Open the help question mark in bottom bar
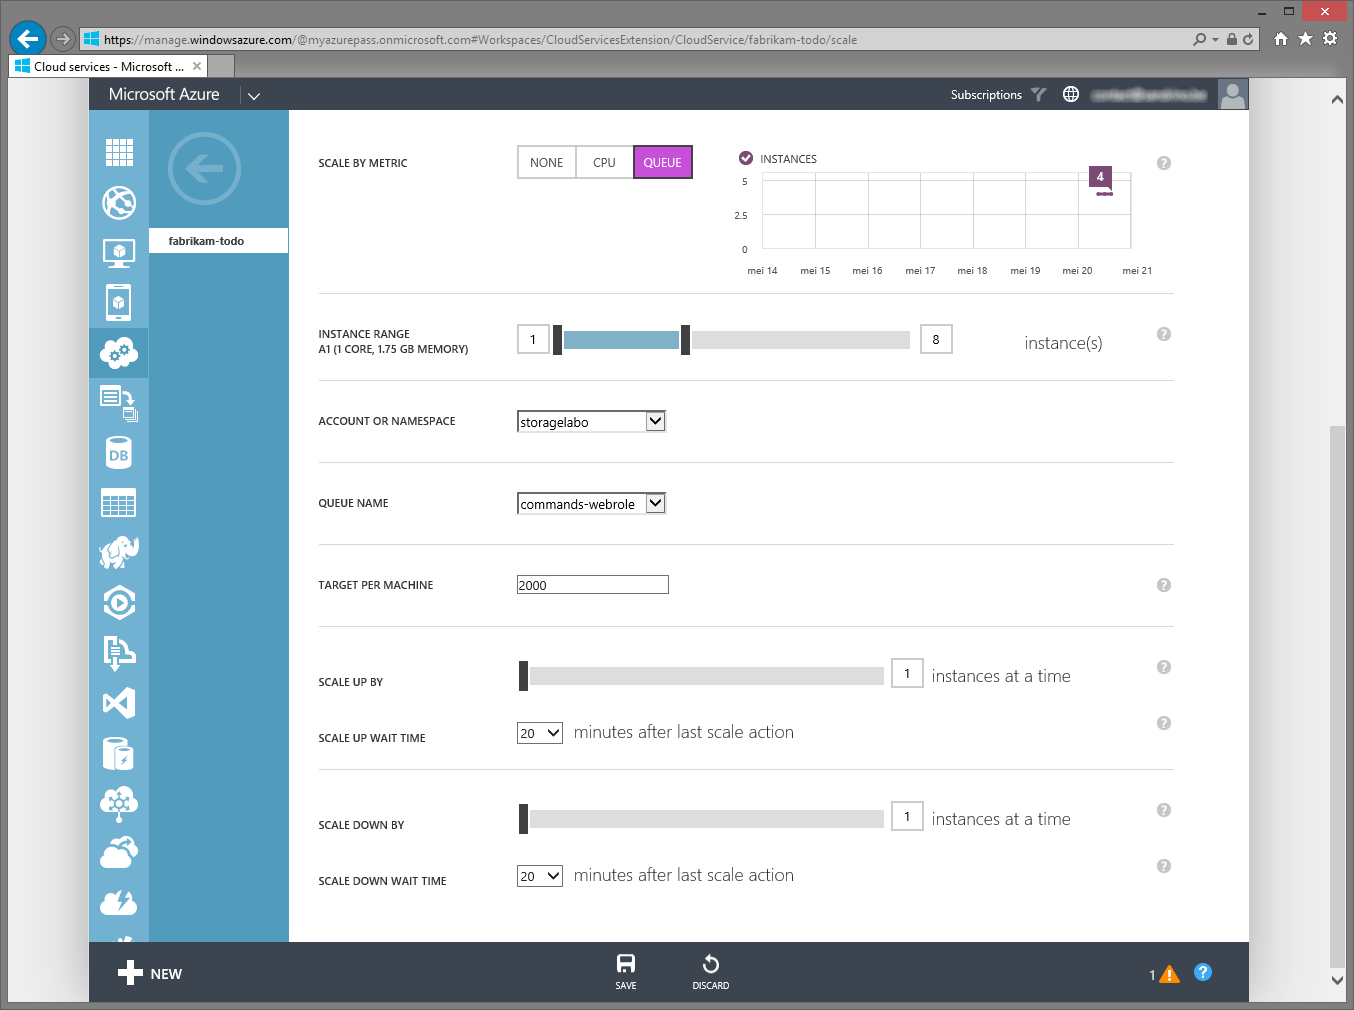1354x1010 pixels. 1203,972
